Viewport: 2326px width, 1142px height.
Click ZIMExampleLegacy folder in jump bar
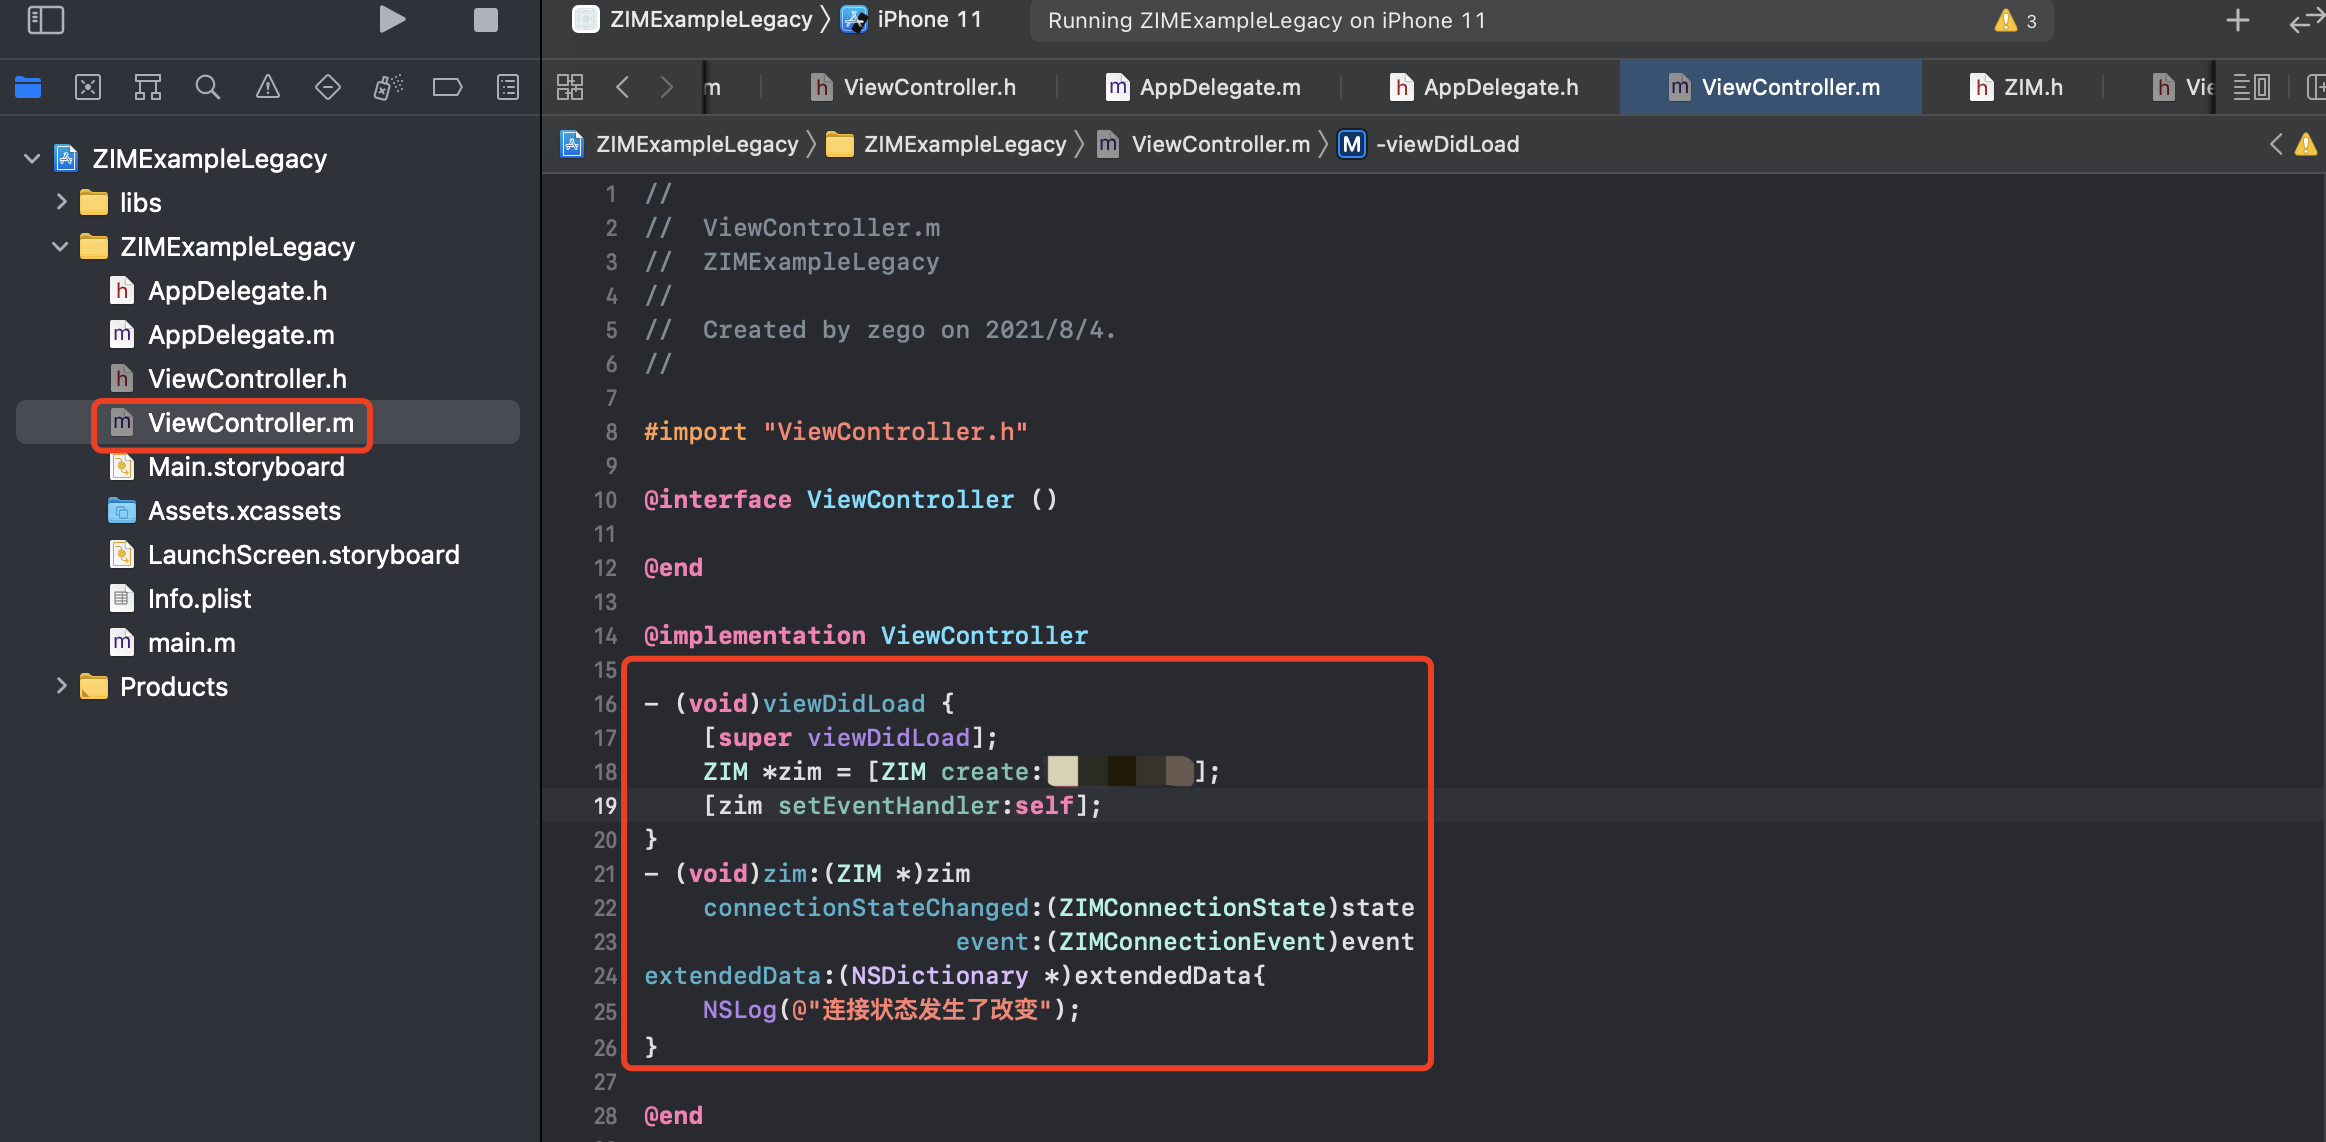[947, 144]
